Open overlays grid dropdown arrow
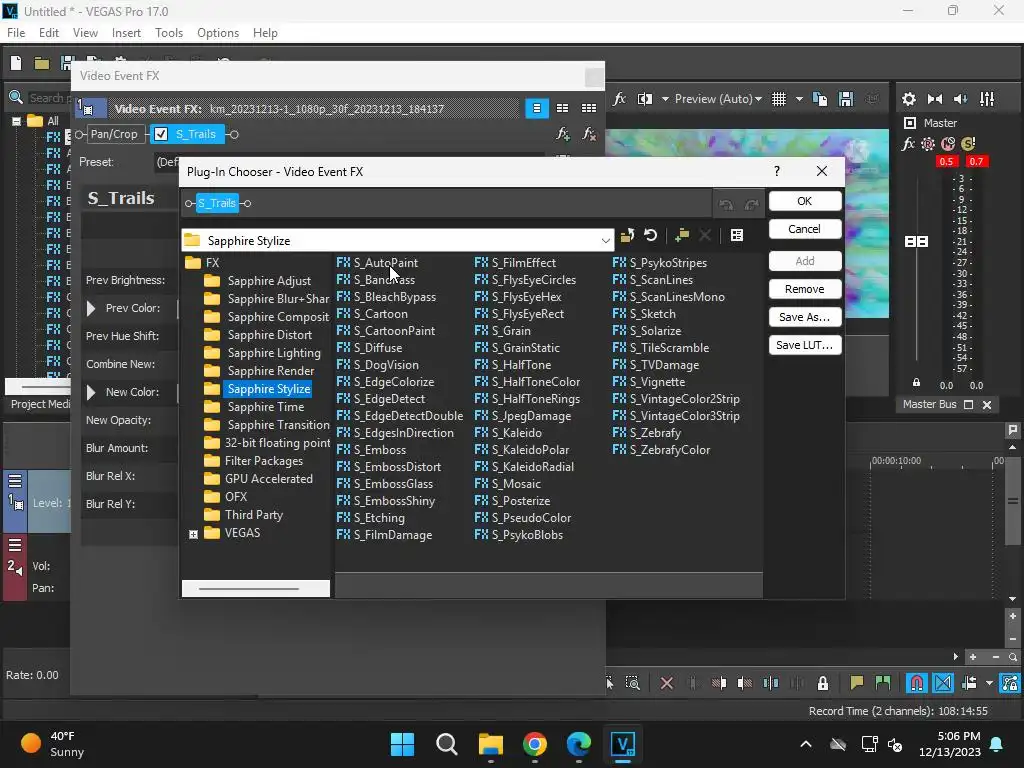1024x768 pixels. [799, 99]
